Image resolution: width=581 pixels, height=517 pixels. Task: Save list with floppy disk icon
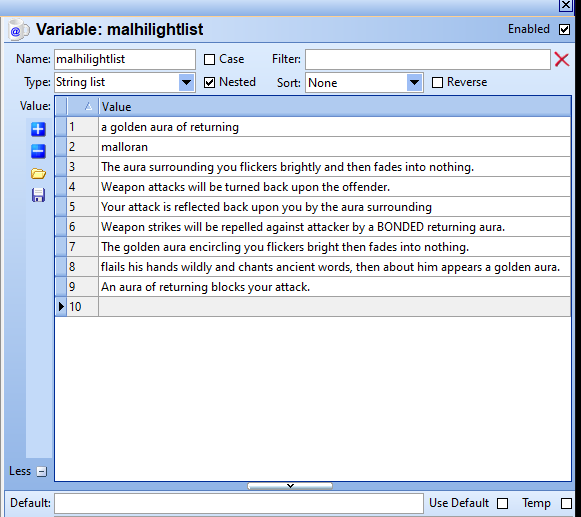click(x=38, y=195)
